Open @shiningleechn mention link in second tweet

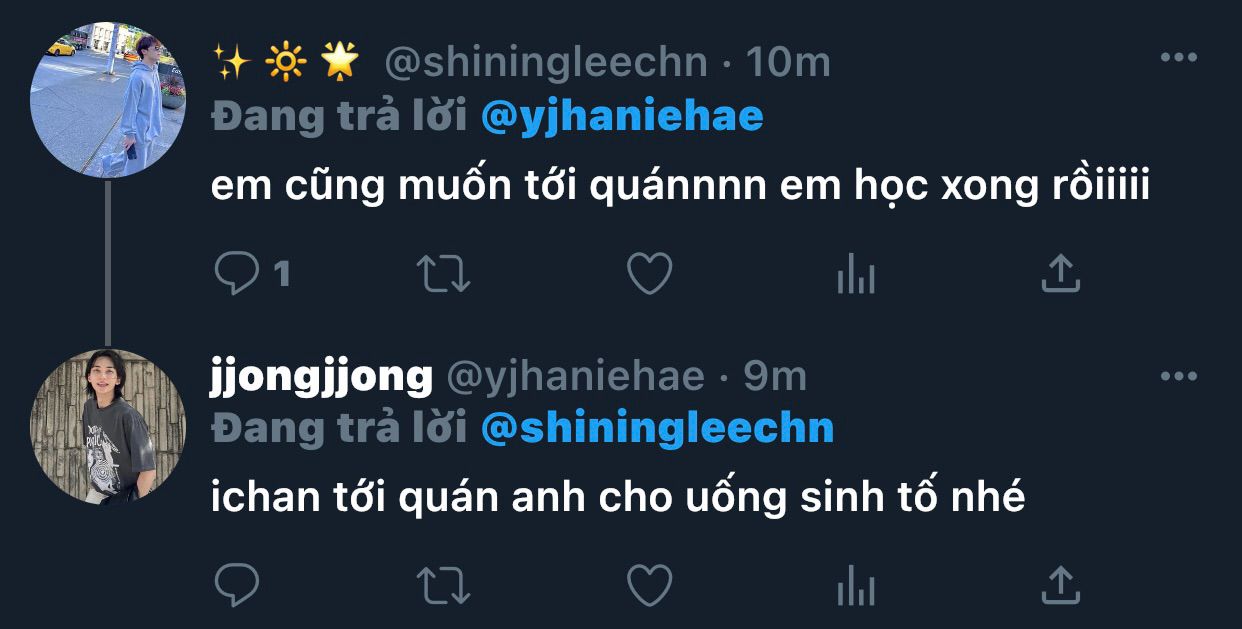point(657,428)
